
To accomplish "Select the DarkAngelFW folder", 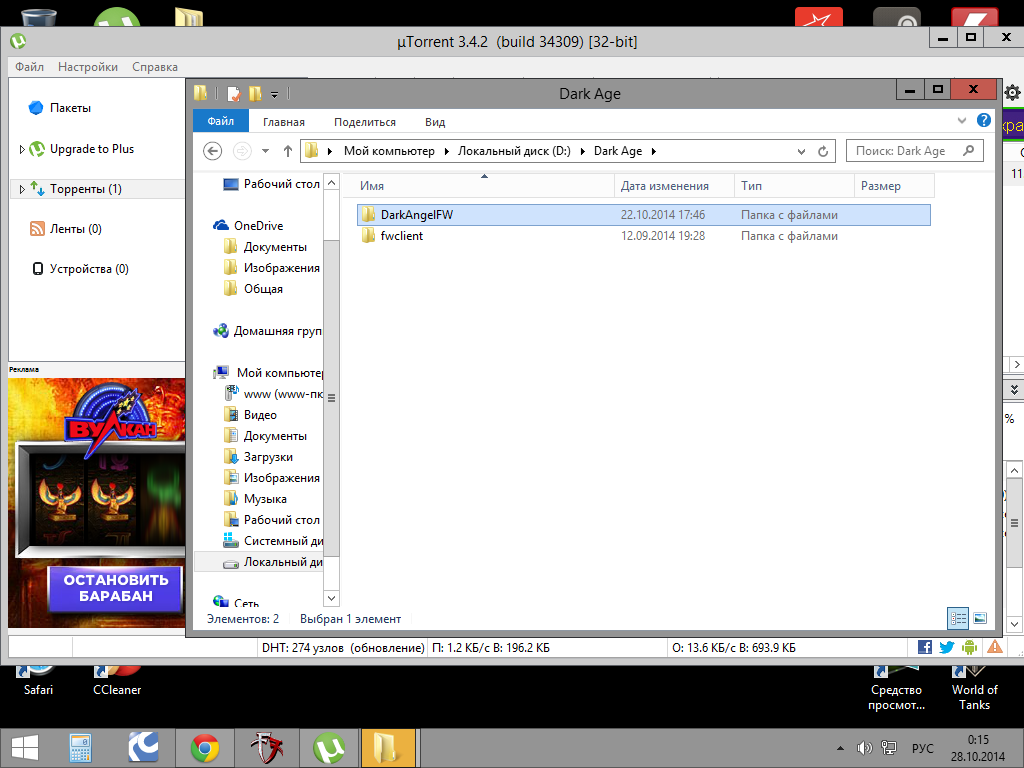I will (x=643, y=215).
